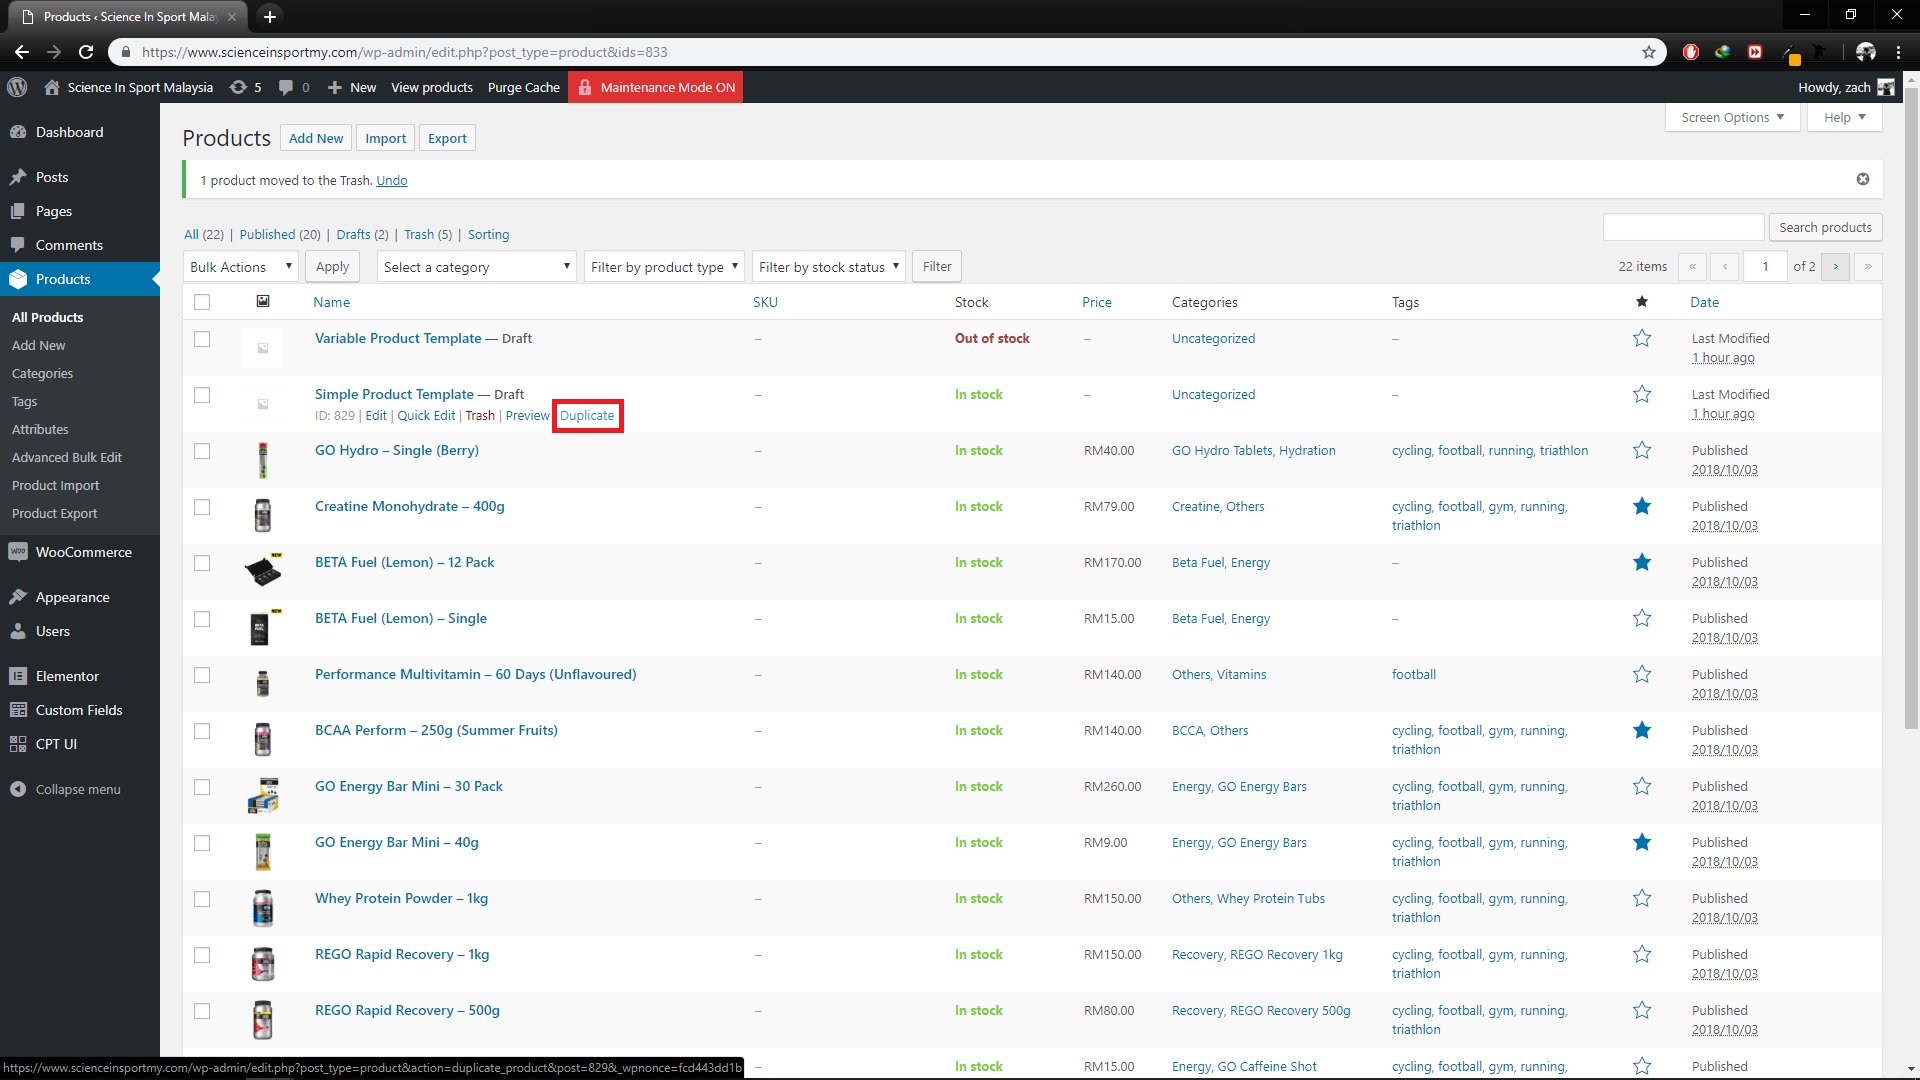This screenshot has width=1920, height=1080.
Task: Check BETA Fuel (Lemon) – Single checkbox
Action: (x=202, y=619)
